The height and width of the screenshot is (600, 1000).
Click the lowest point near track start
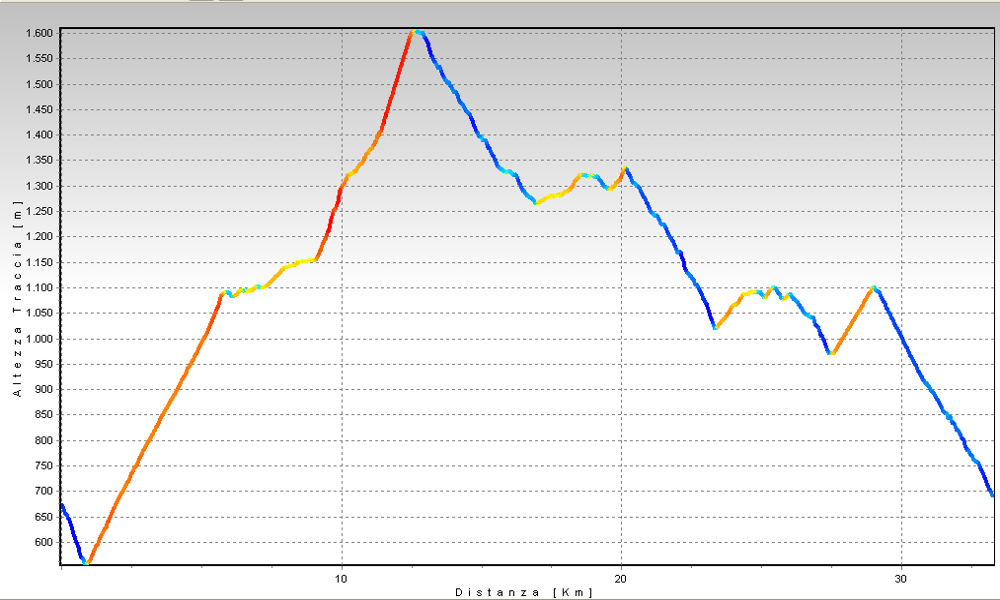click(86, 563)
